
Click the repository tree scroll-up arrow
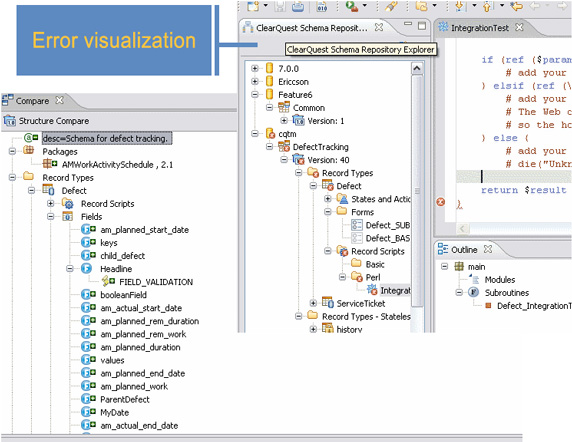tap(417, 68)
